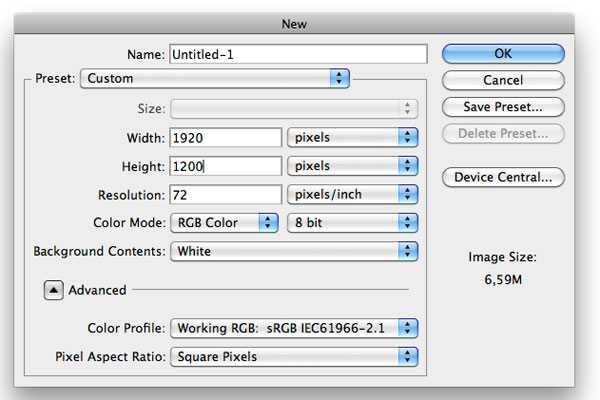Open the Color Profile dropdown

294,328
